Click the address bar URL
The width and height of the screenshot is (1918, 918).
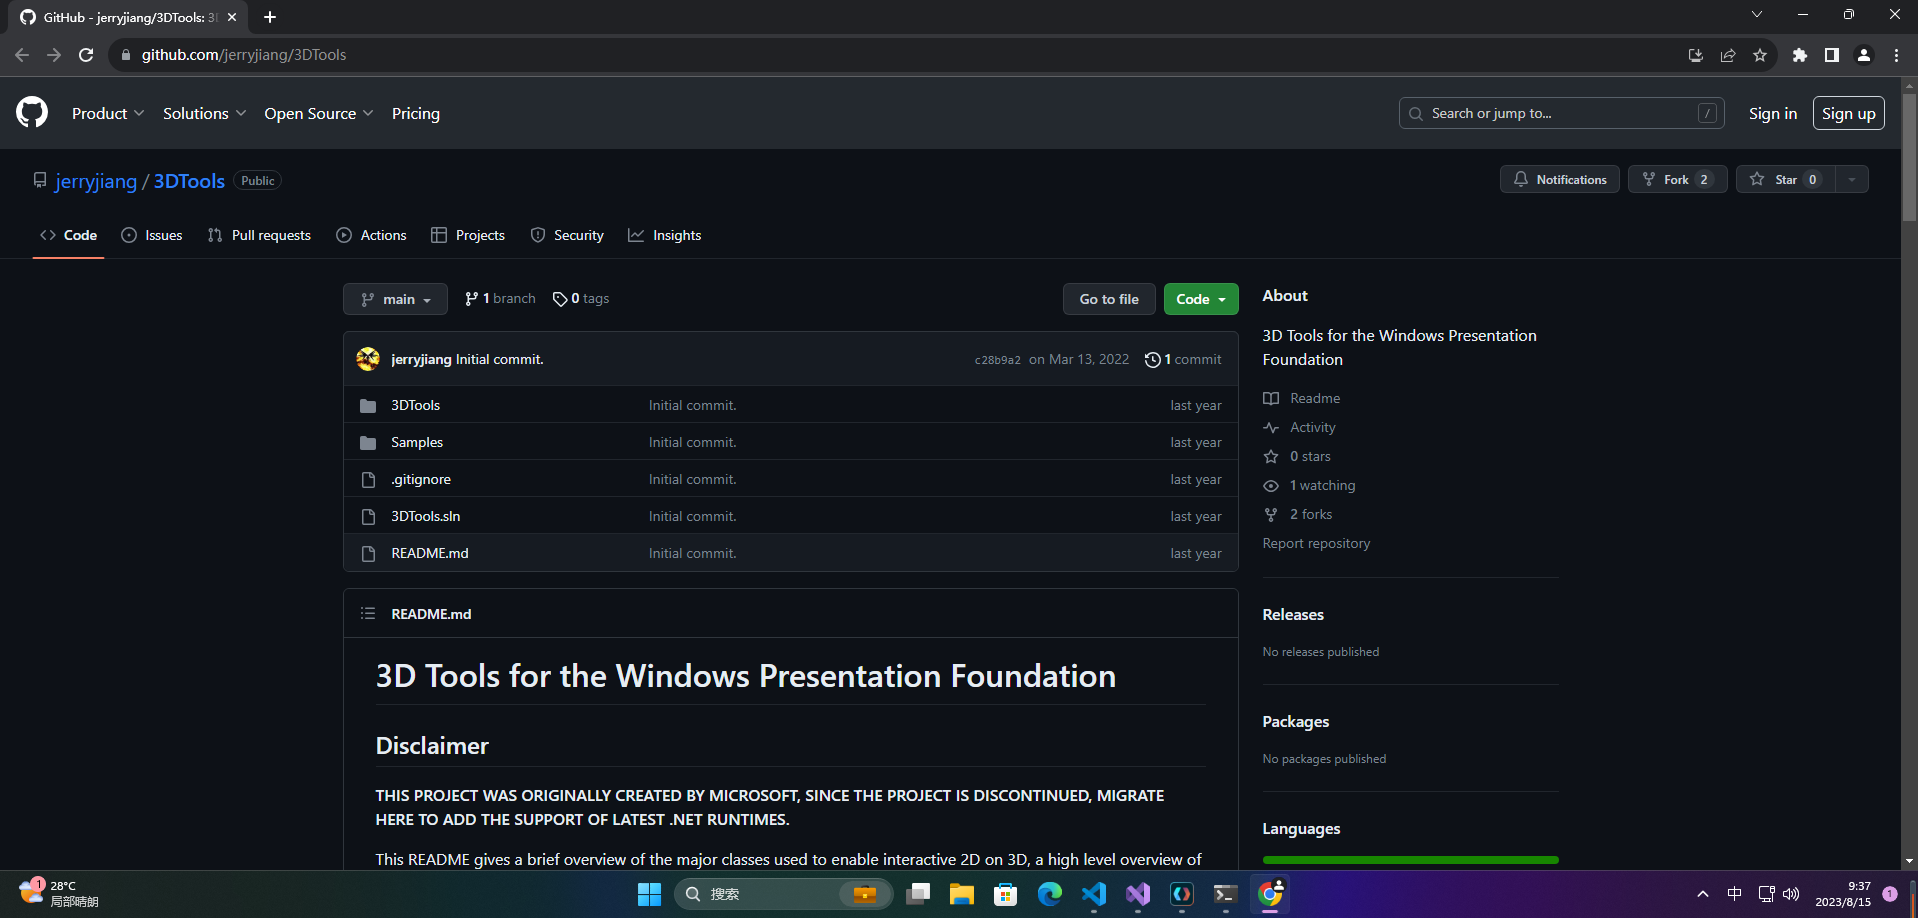click(x=244, y=55)
